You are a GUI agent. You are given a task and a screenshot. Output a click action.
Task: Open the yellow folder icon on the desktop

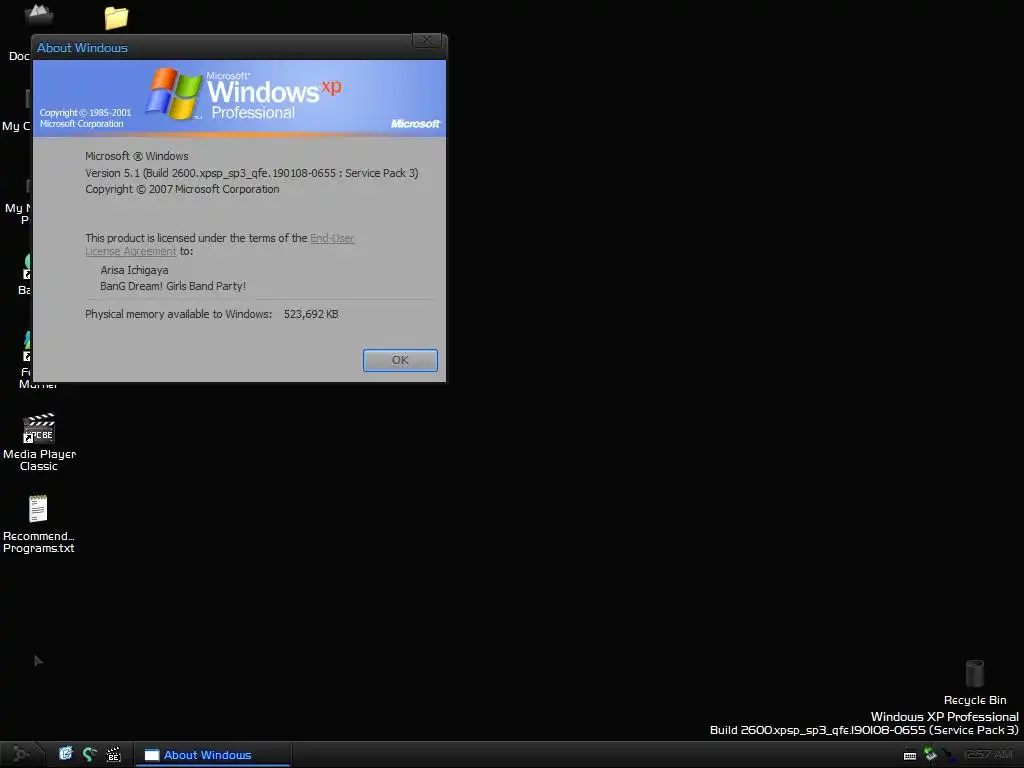coord(116,18)
